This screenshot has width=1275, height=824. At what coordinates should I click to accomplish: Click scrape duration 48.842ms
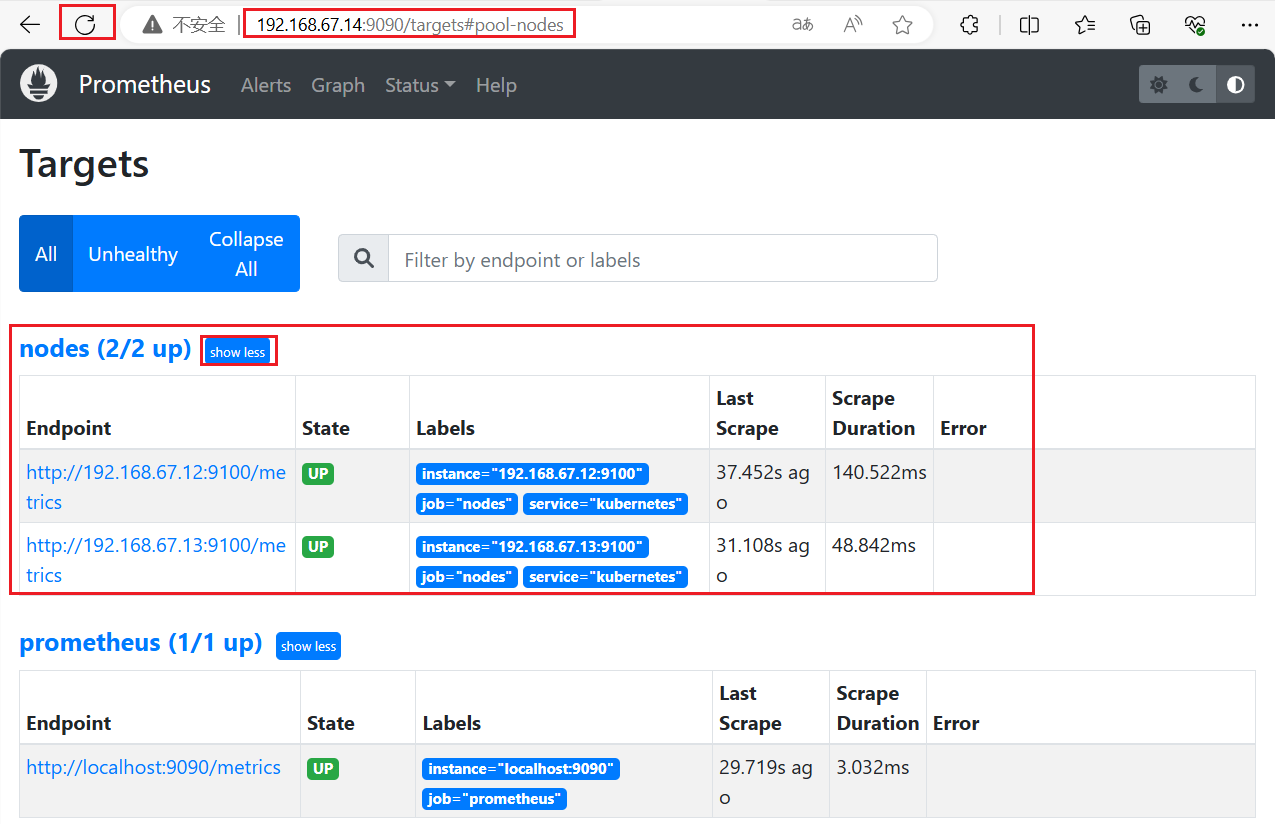click(x=874, y=545)
